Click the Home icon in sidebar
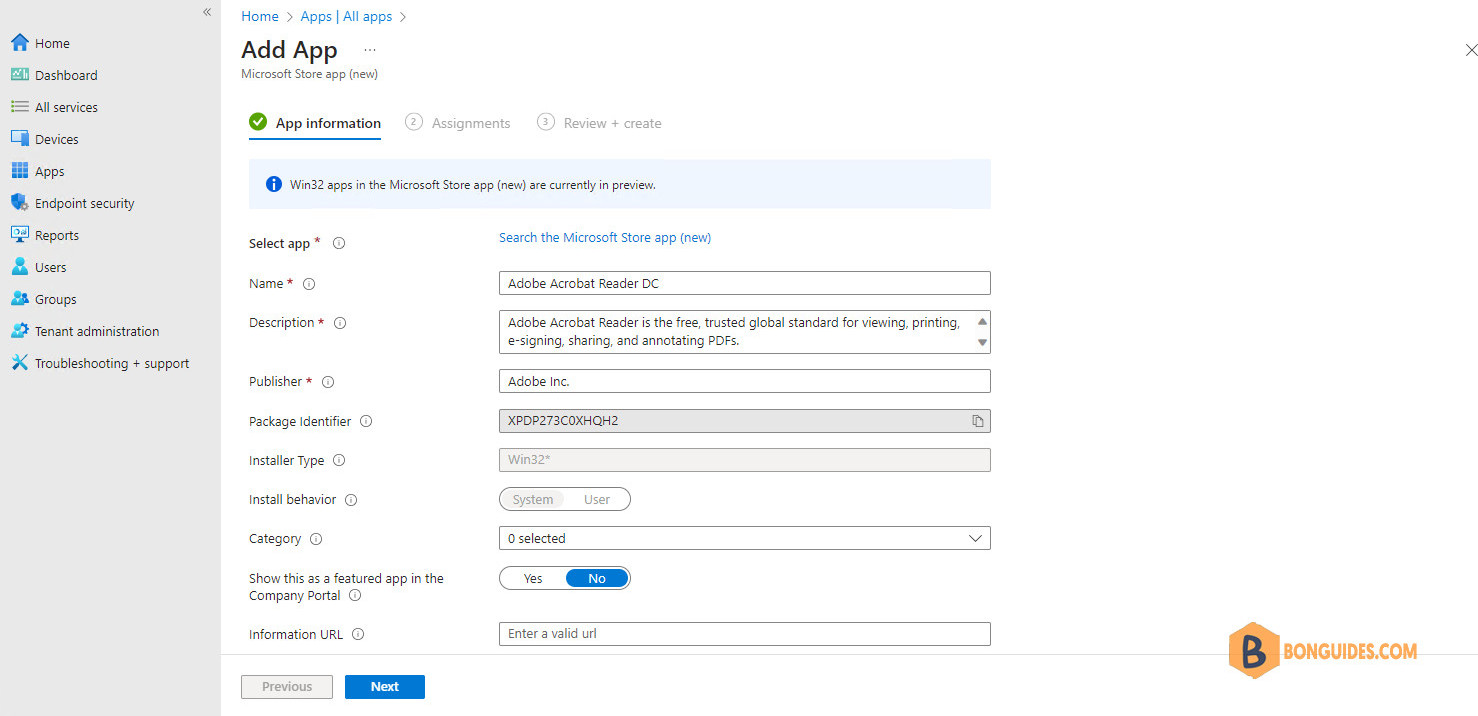 tap(19, 43)
